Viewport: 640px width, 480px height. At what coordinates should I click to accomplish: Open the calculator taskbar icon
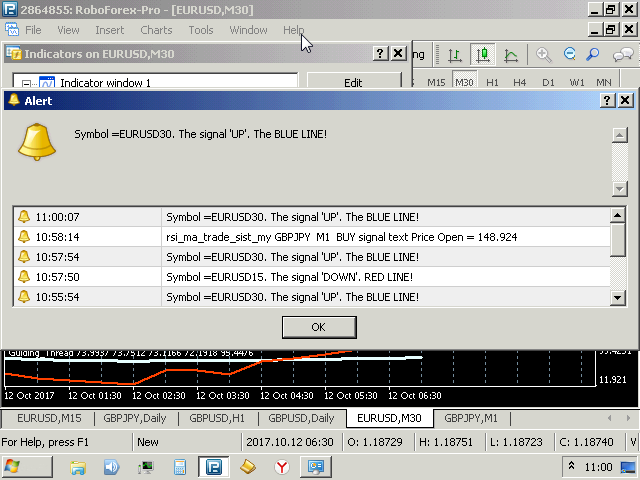[x=180, y=467]
